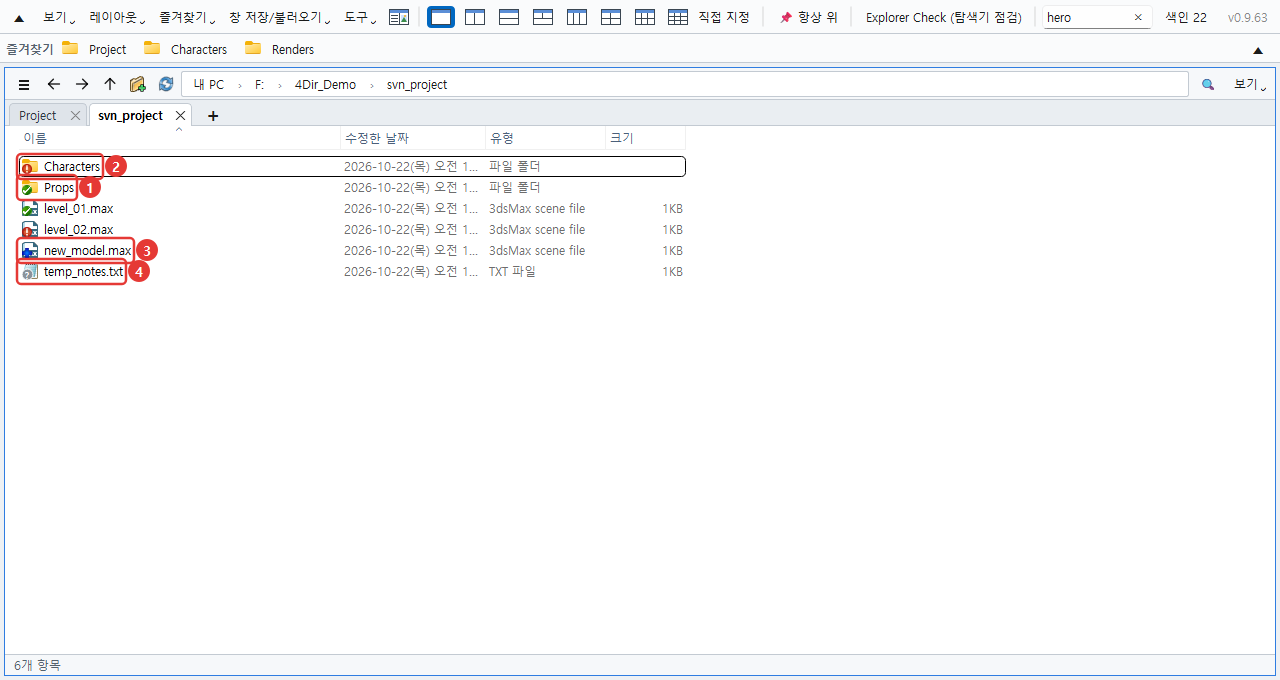Select the Characters folder row in the file list
This screenshot has width=1280, height=680.
(352, 167)
